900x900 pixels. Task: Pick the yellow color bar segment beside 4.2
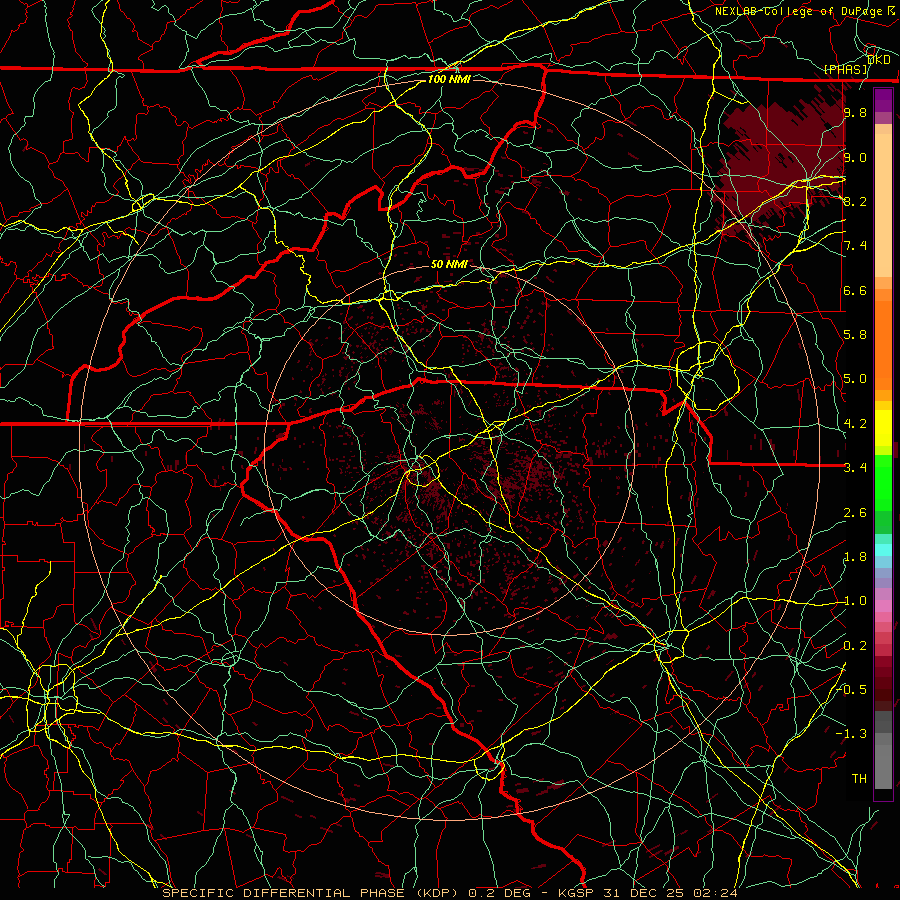[883, 428]
